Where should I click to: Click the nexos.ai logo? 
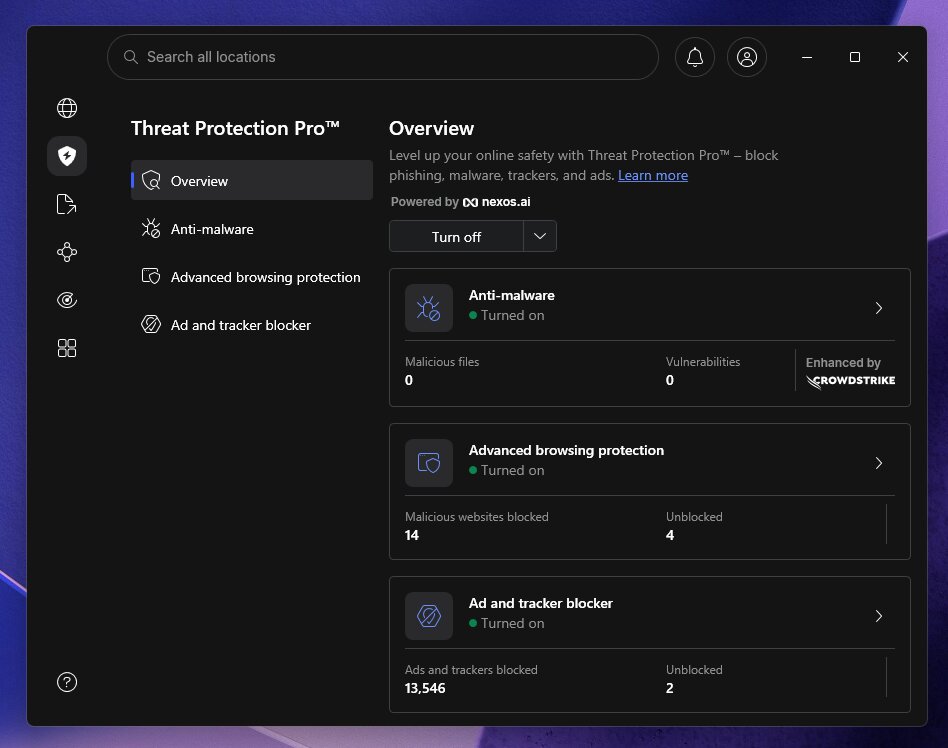click(496, 202)
